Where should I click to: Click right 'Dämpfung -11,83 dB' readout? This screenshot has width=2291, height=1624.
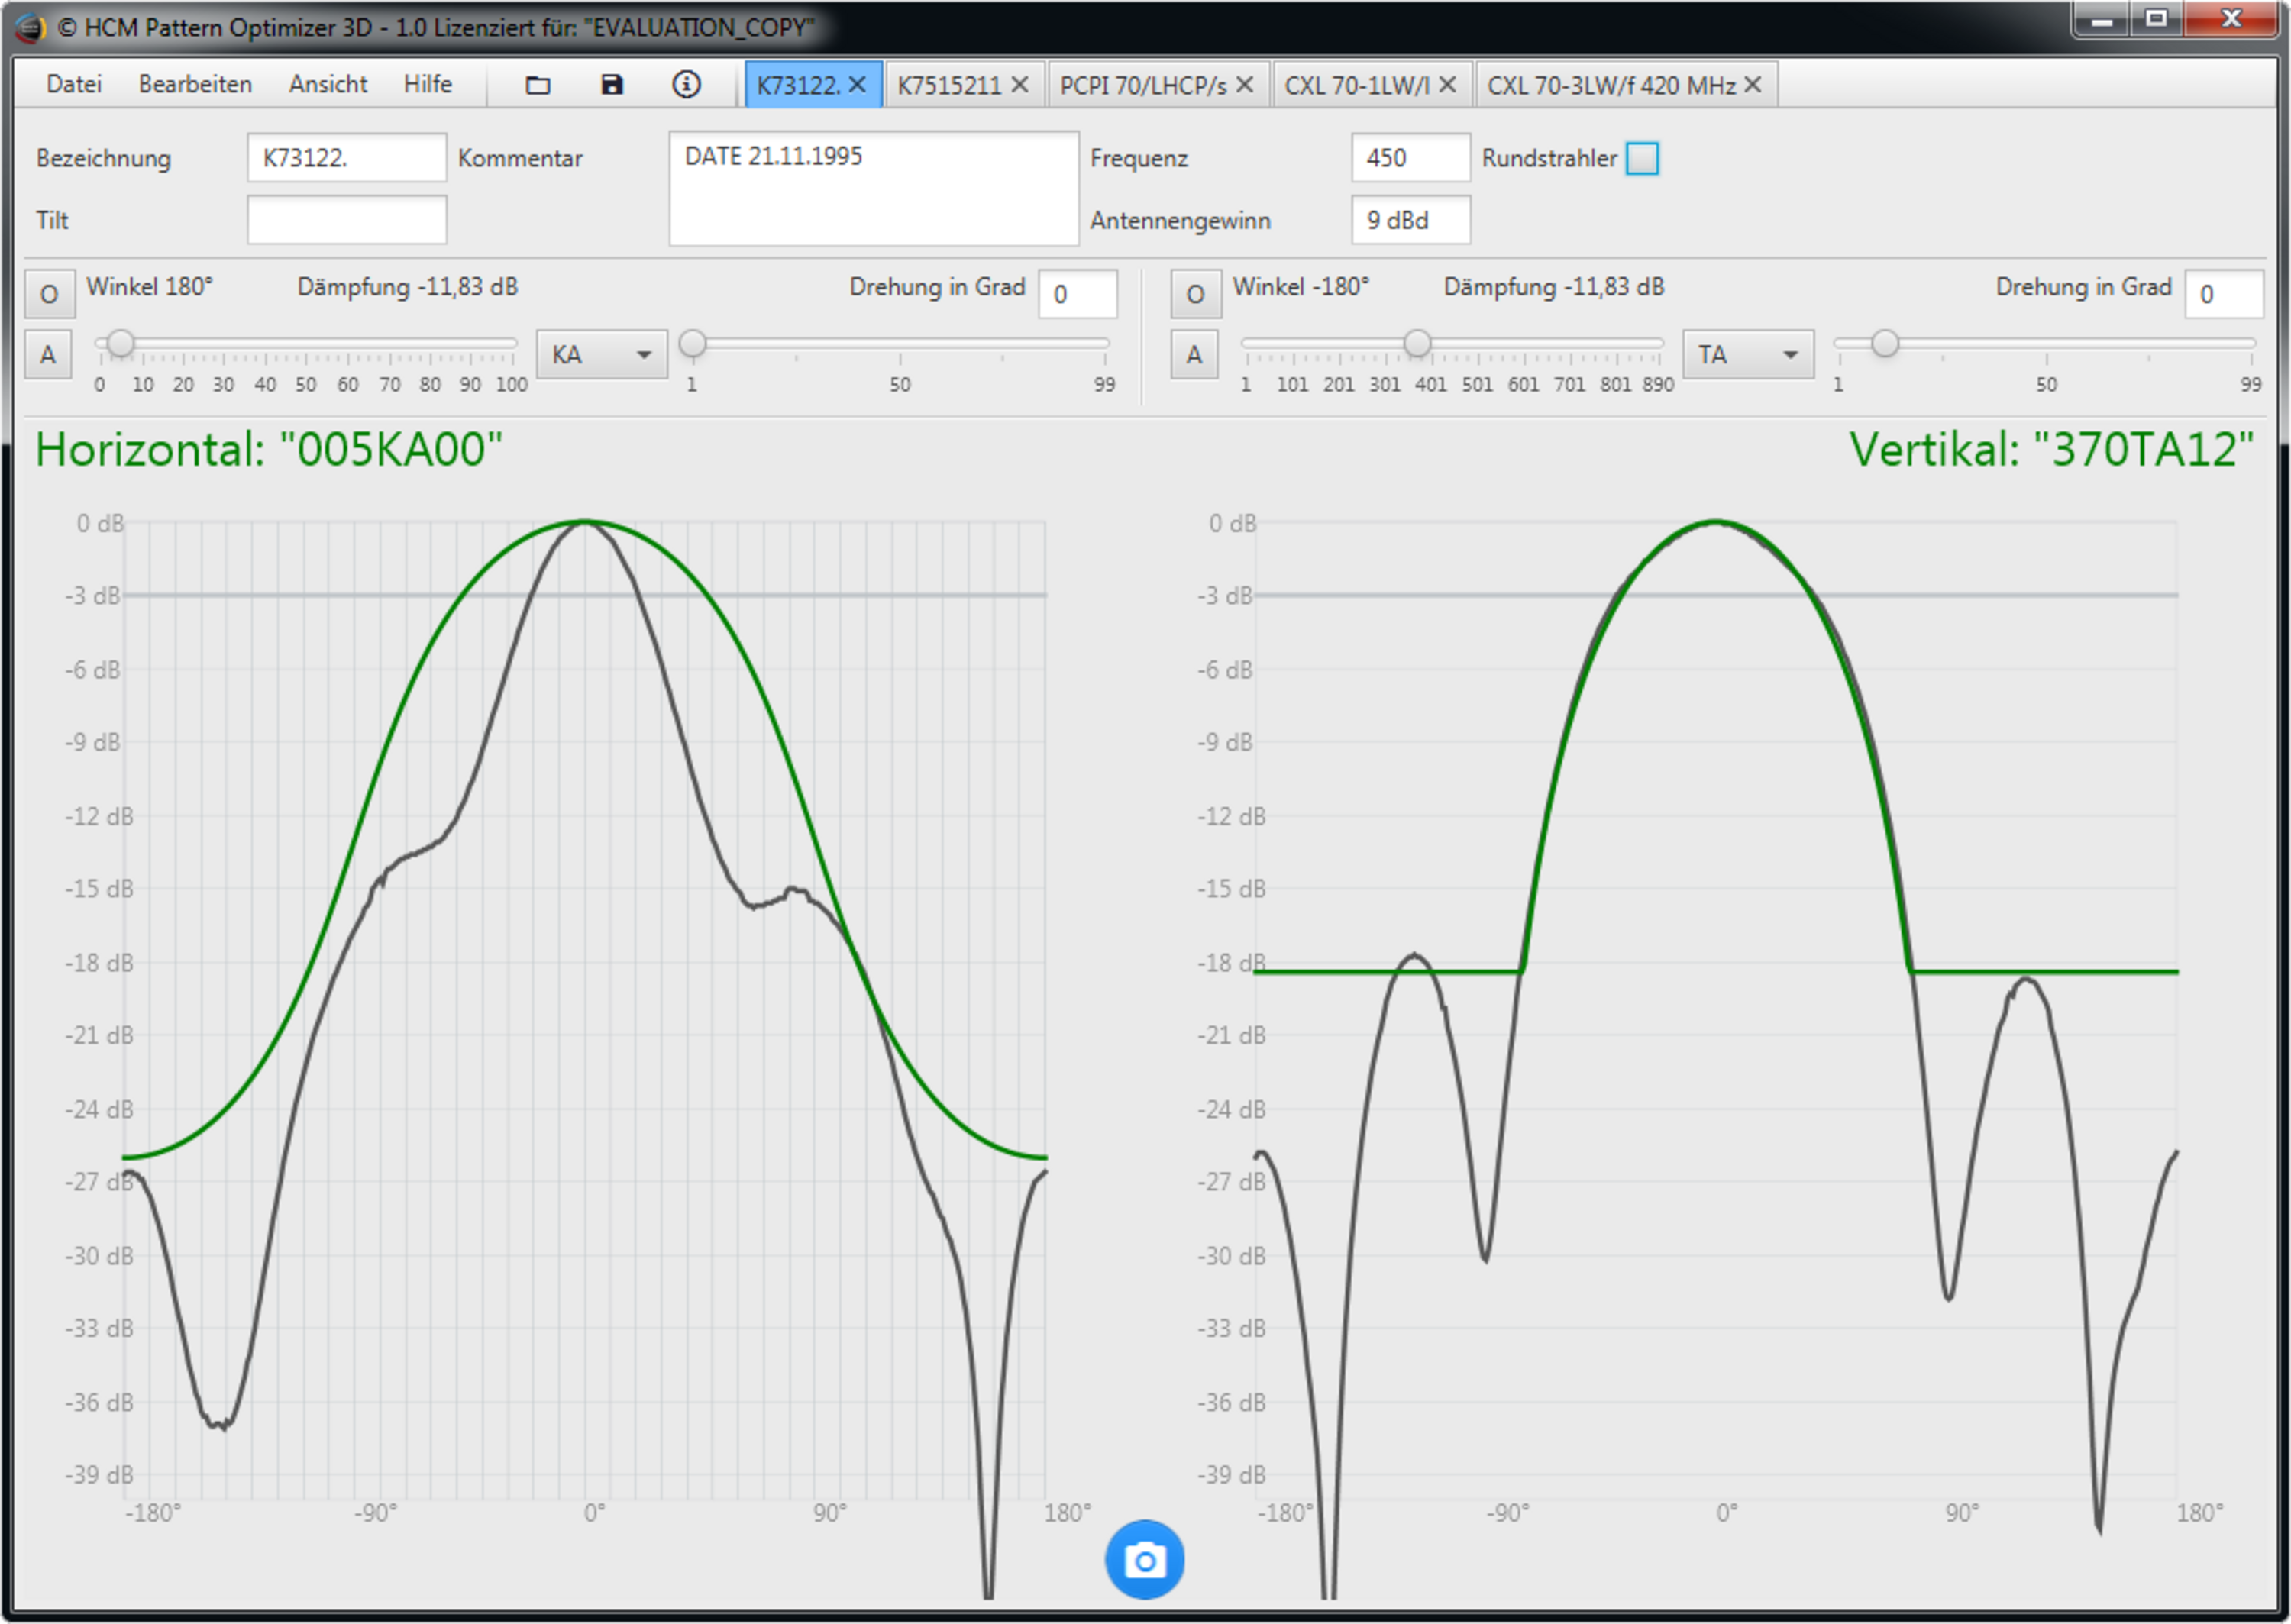click(1553, 287)
